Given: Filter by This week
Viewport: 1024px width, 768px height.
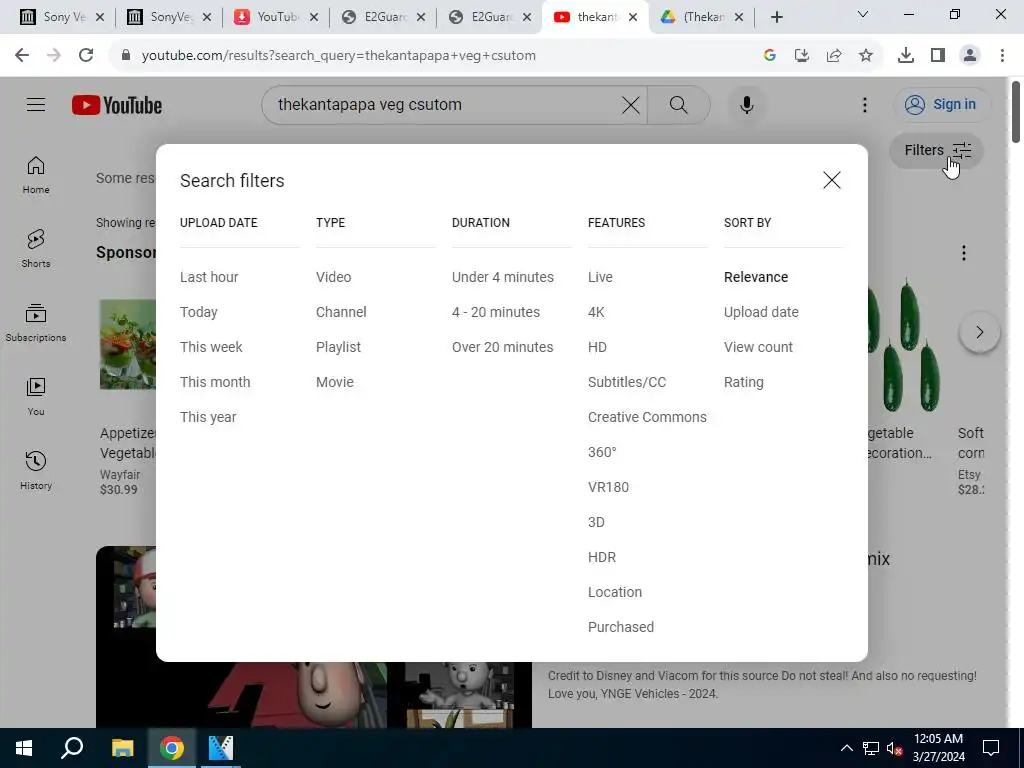Looking at the screenshot, I should [x=211, y=347].
